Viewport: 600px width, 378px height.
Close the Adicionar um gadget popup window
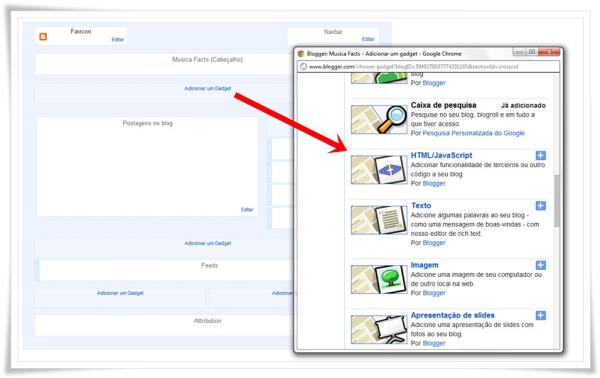[549, 52]
